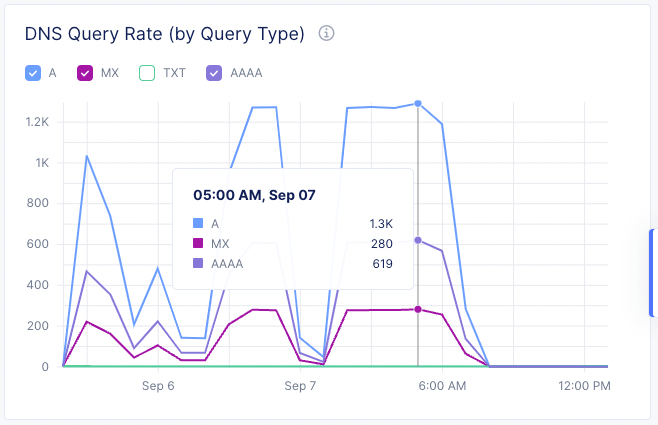Click the DNS Query Rate chart title

[164, 34]
